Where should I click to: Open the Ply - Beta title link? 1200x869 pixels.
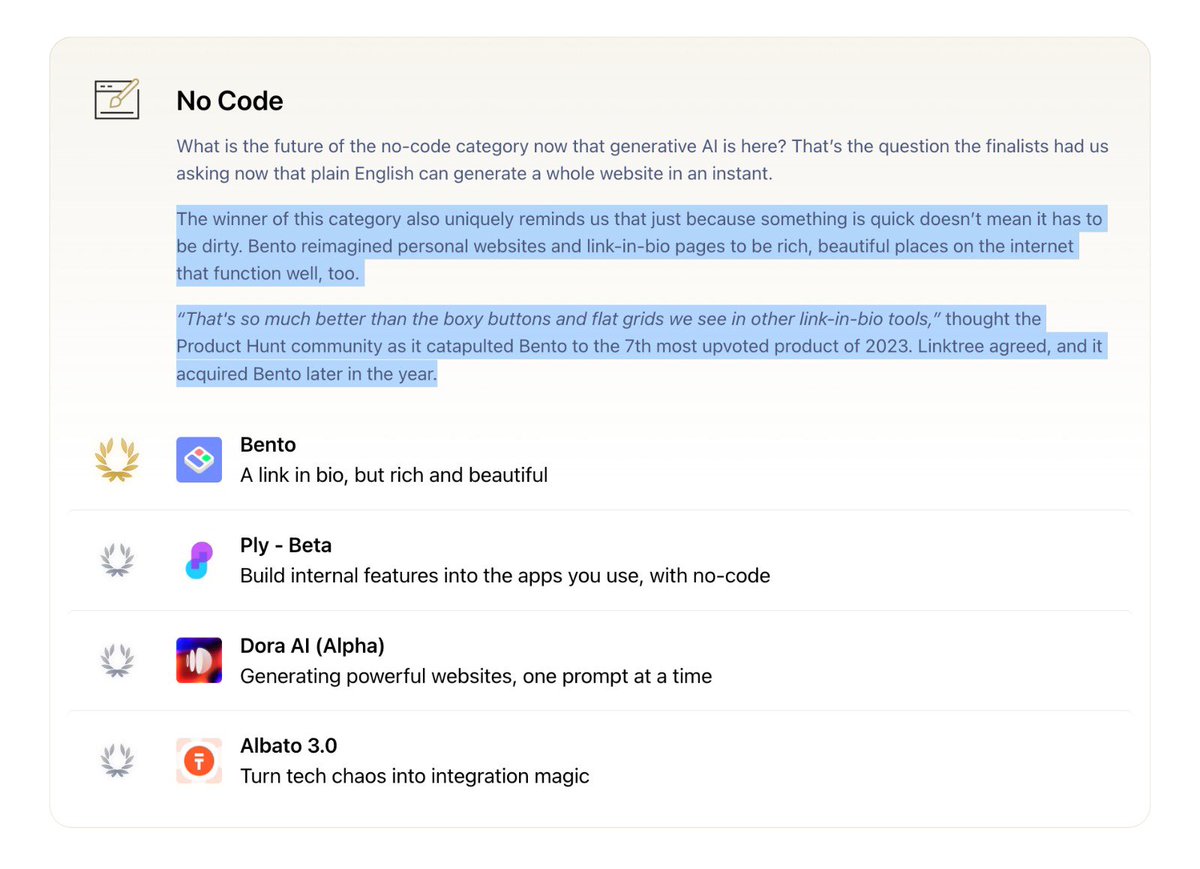(286, 545)
